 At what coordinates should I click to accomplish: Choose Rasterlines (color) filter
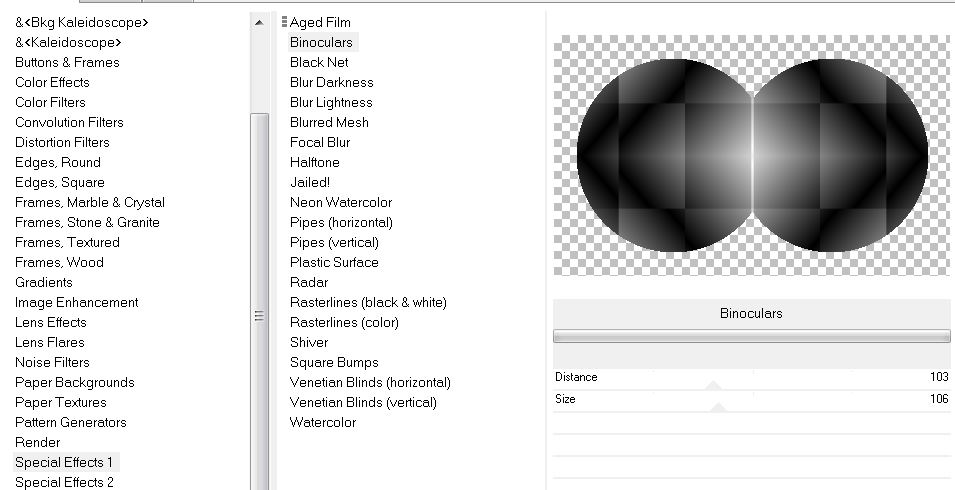[344, 323]
